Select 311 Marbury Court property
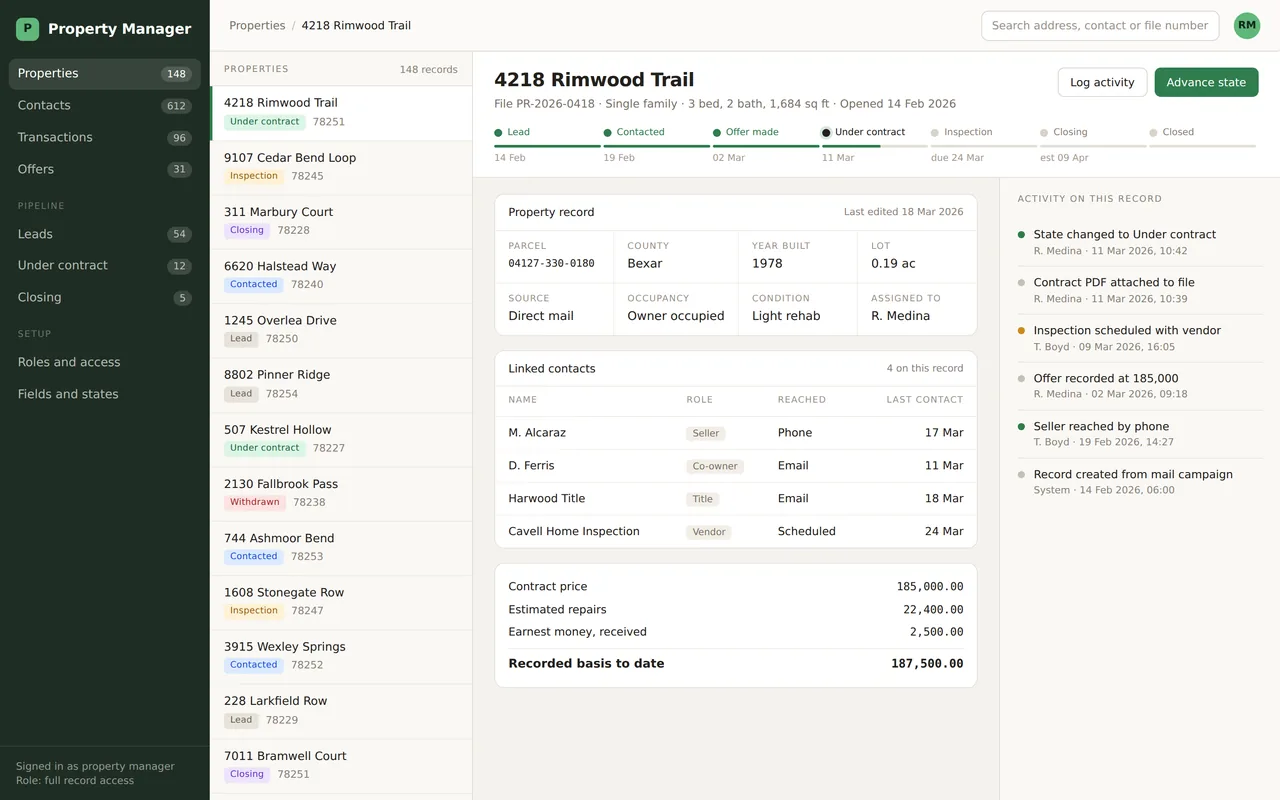This screenshot has height=800, width=1280. [x=341, y=222]
